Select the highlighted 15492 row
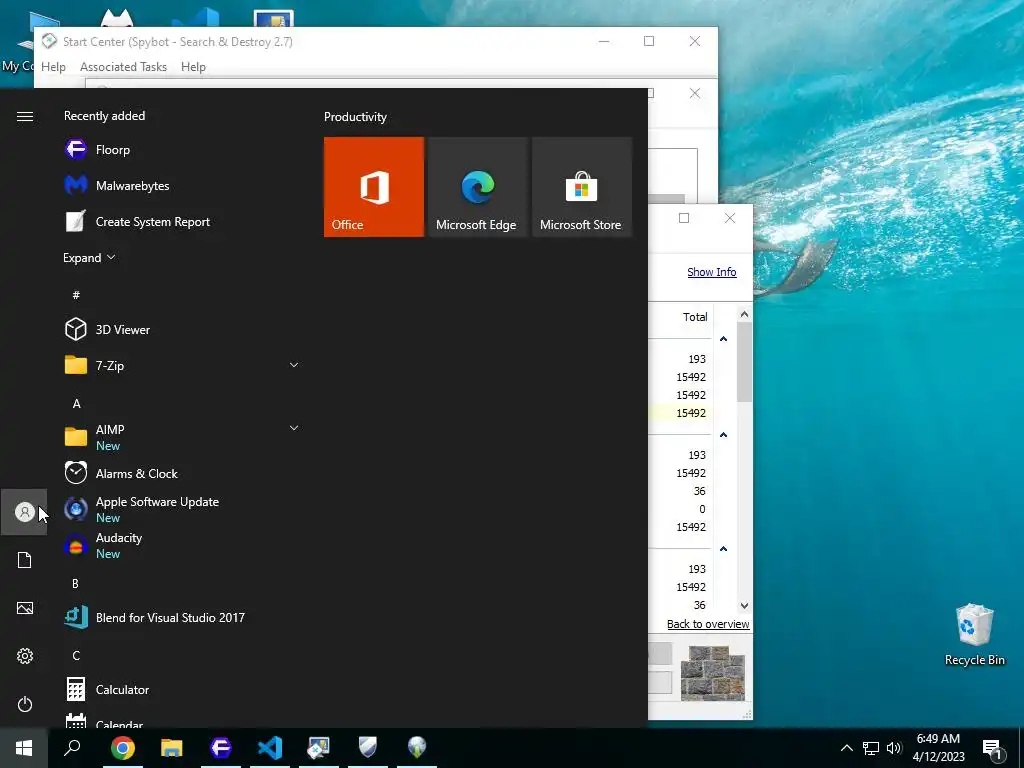Image resolution: width=1024 pixels, height=768 pixels. [679, 413]
